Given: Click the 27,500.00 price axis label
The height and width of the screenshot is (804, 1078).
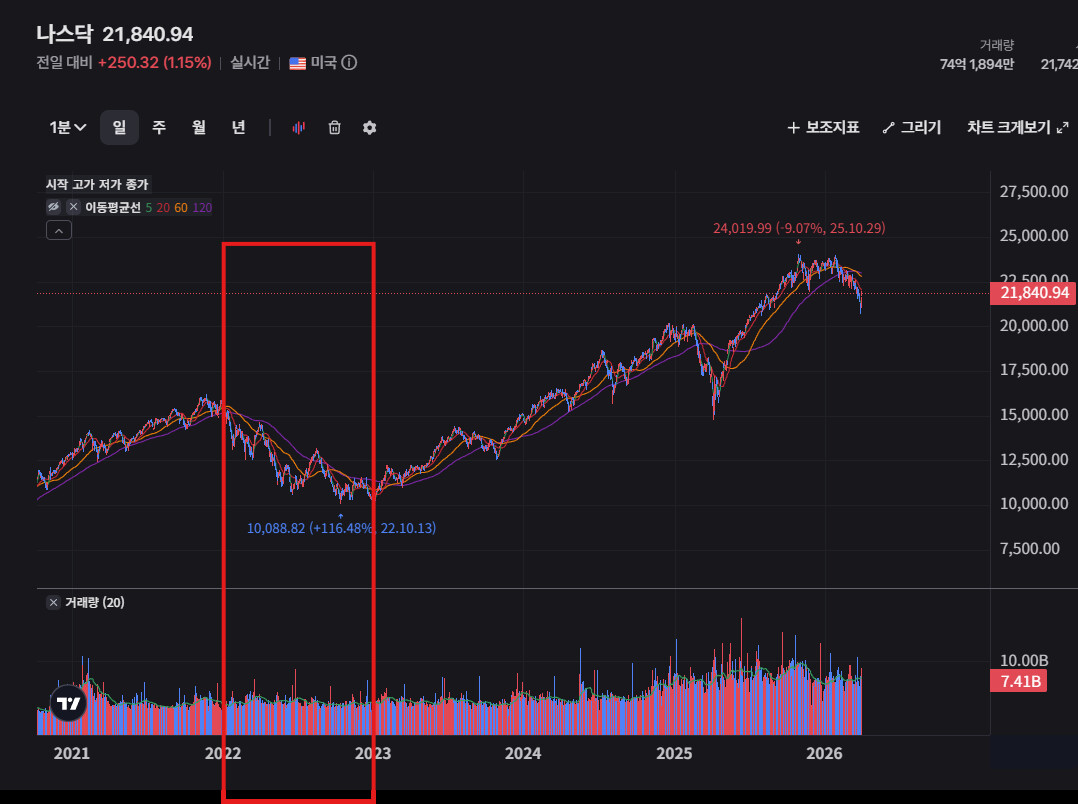Looking at the screenshot, I should point(1034,191).
